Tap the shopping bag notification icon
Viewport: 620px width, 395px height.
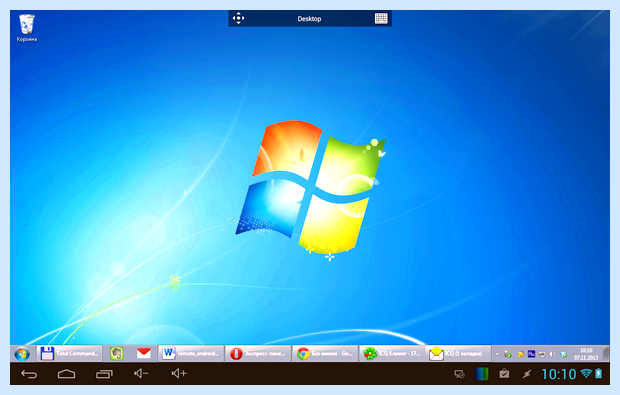tap(504, 373)
